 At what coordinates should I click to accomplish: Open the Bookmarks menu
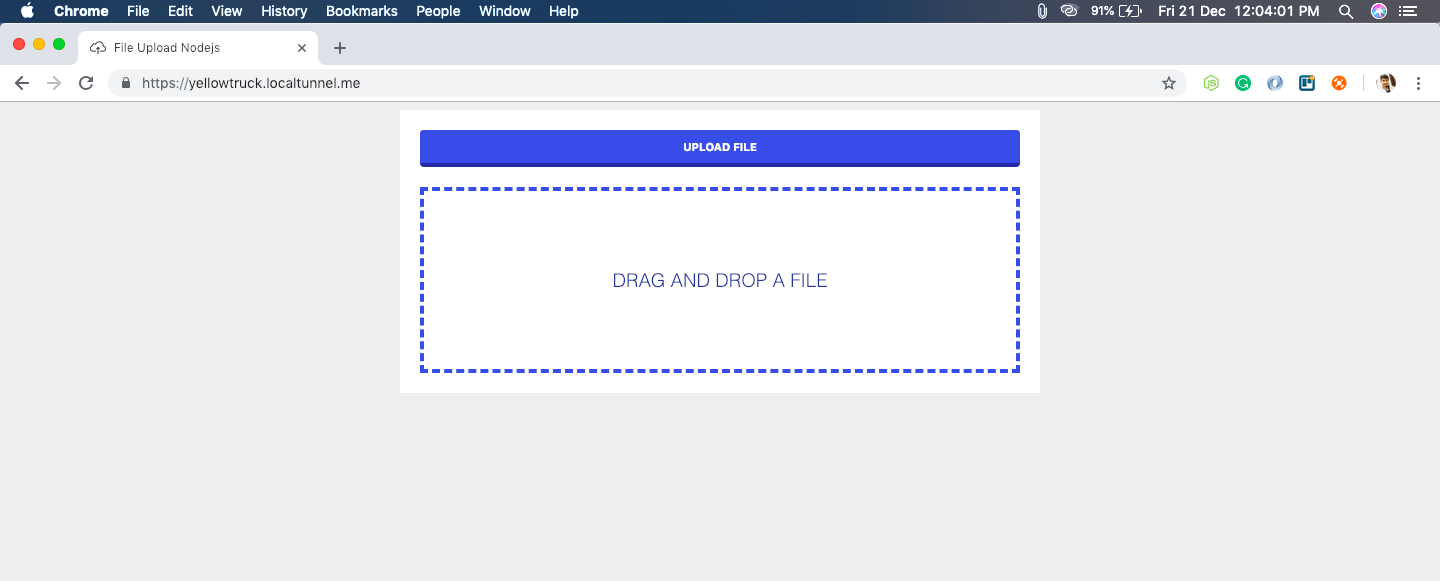pos(362,11)
